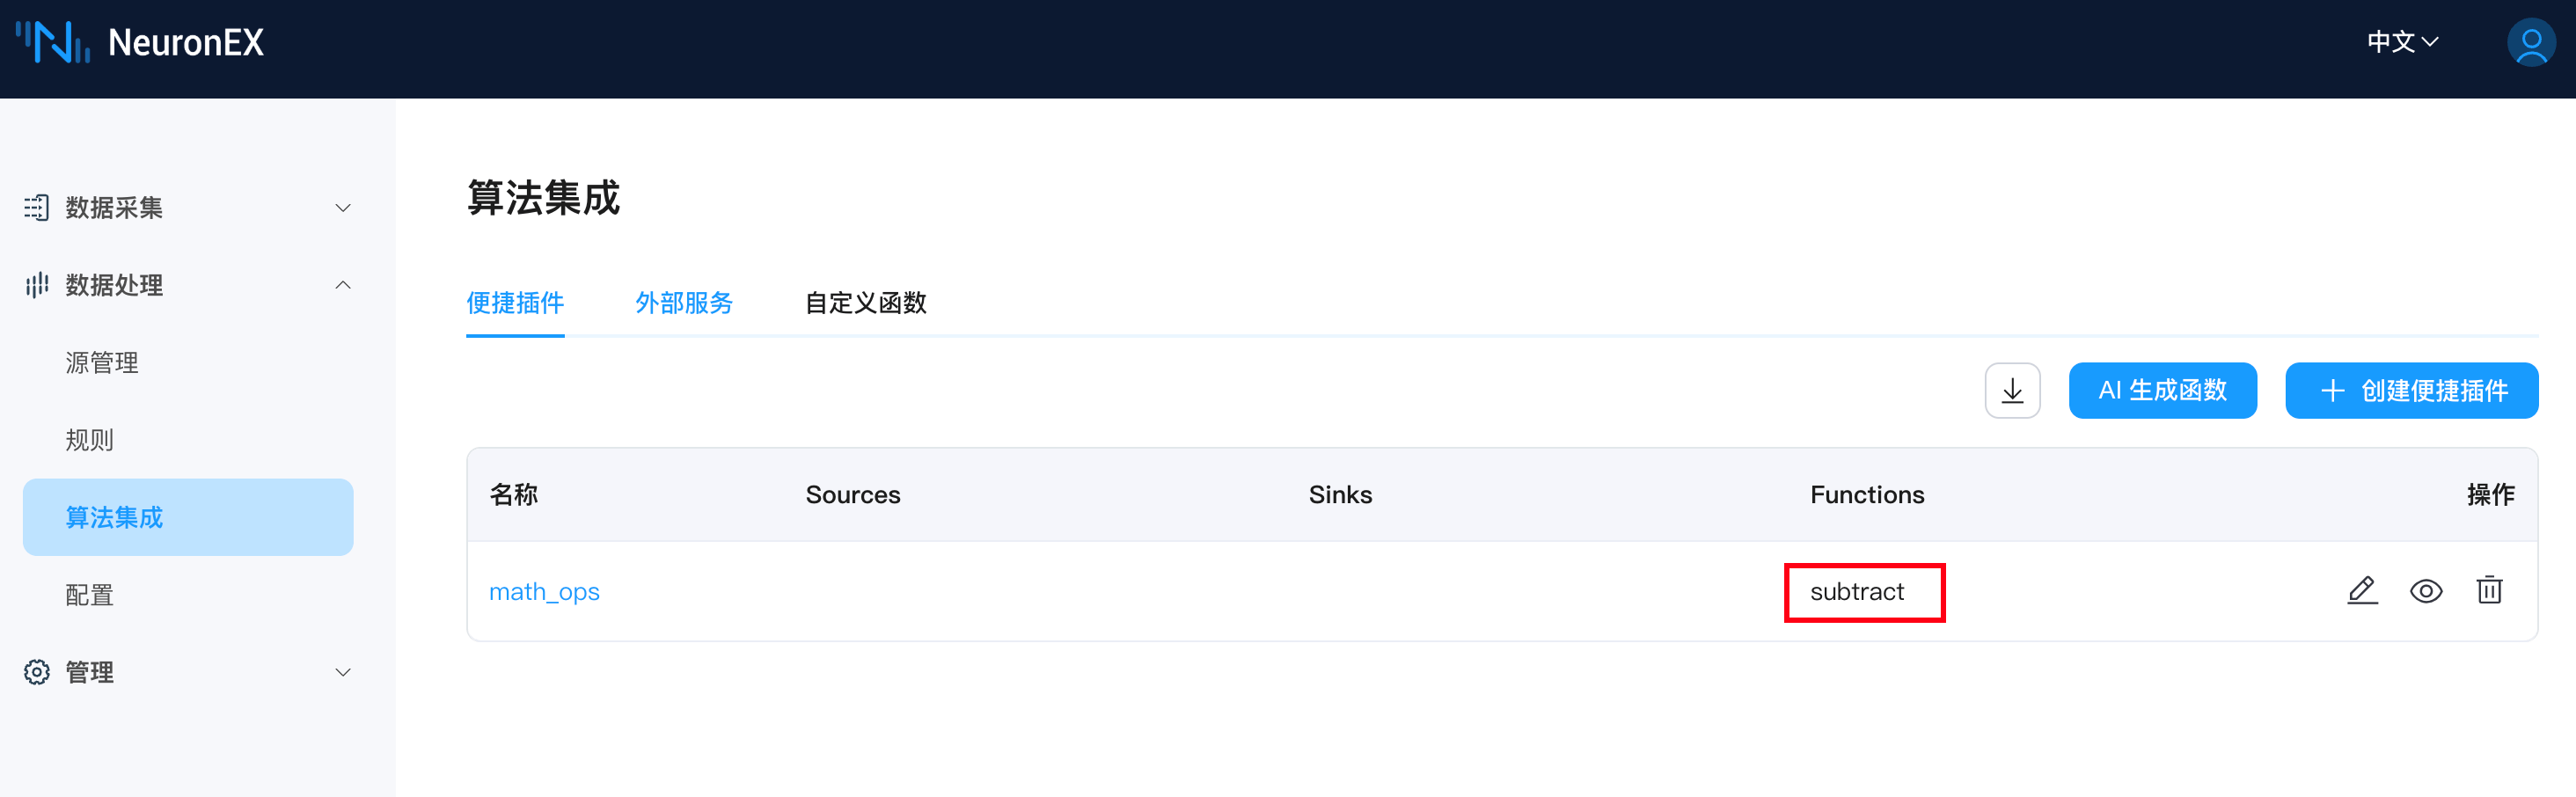Delete math_ops plugin using trash icon
2576x797 pixels.
(2489, 590)
